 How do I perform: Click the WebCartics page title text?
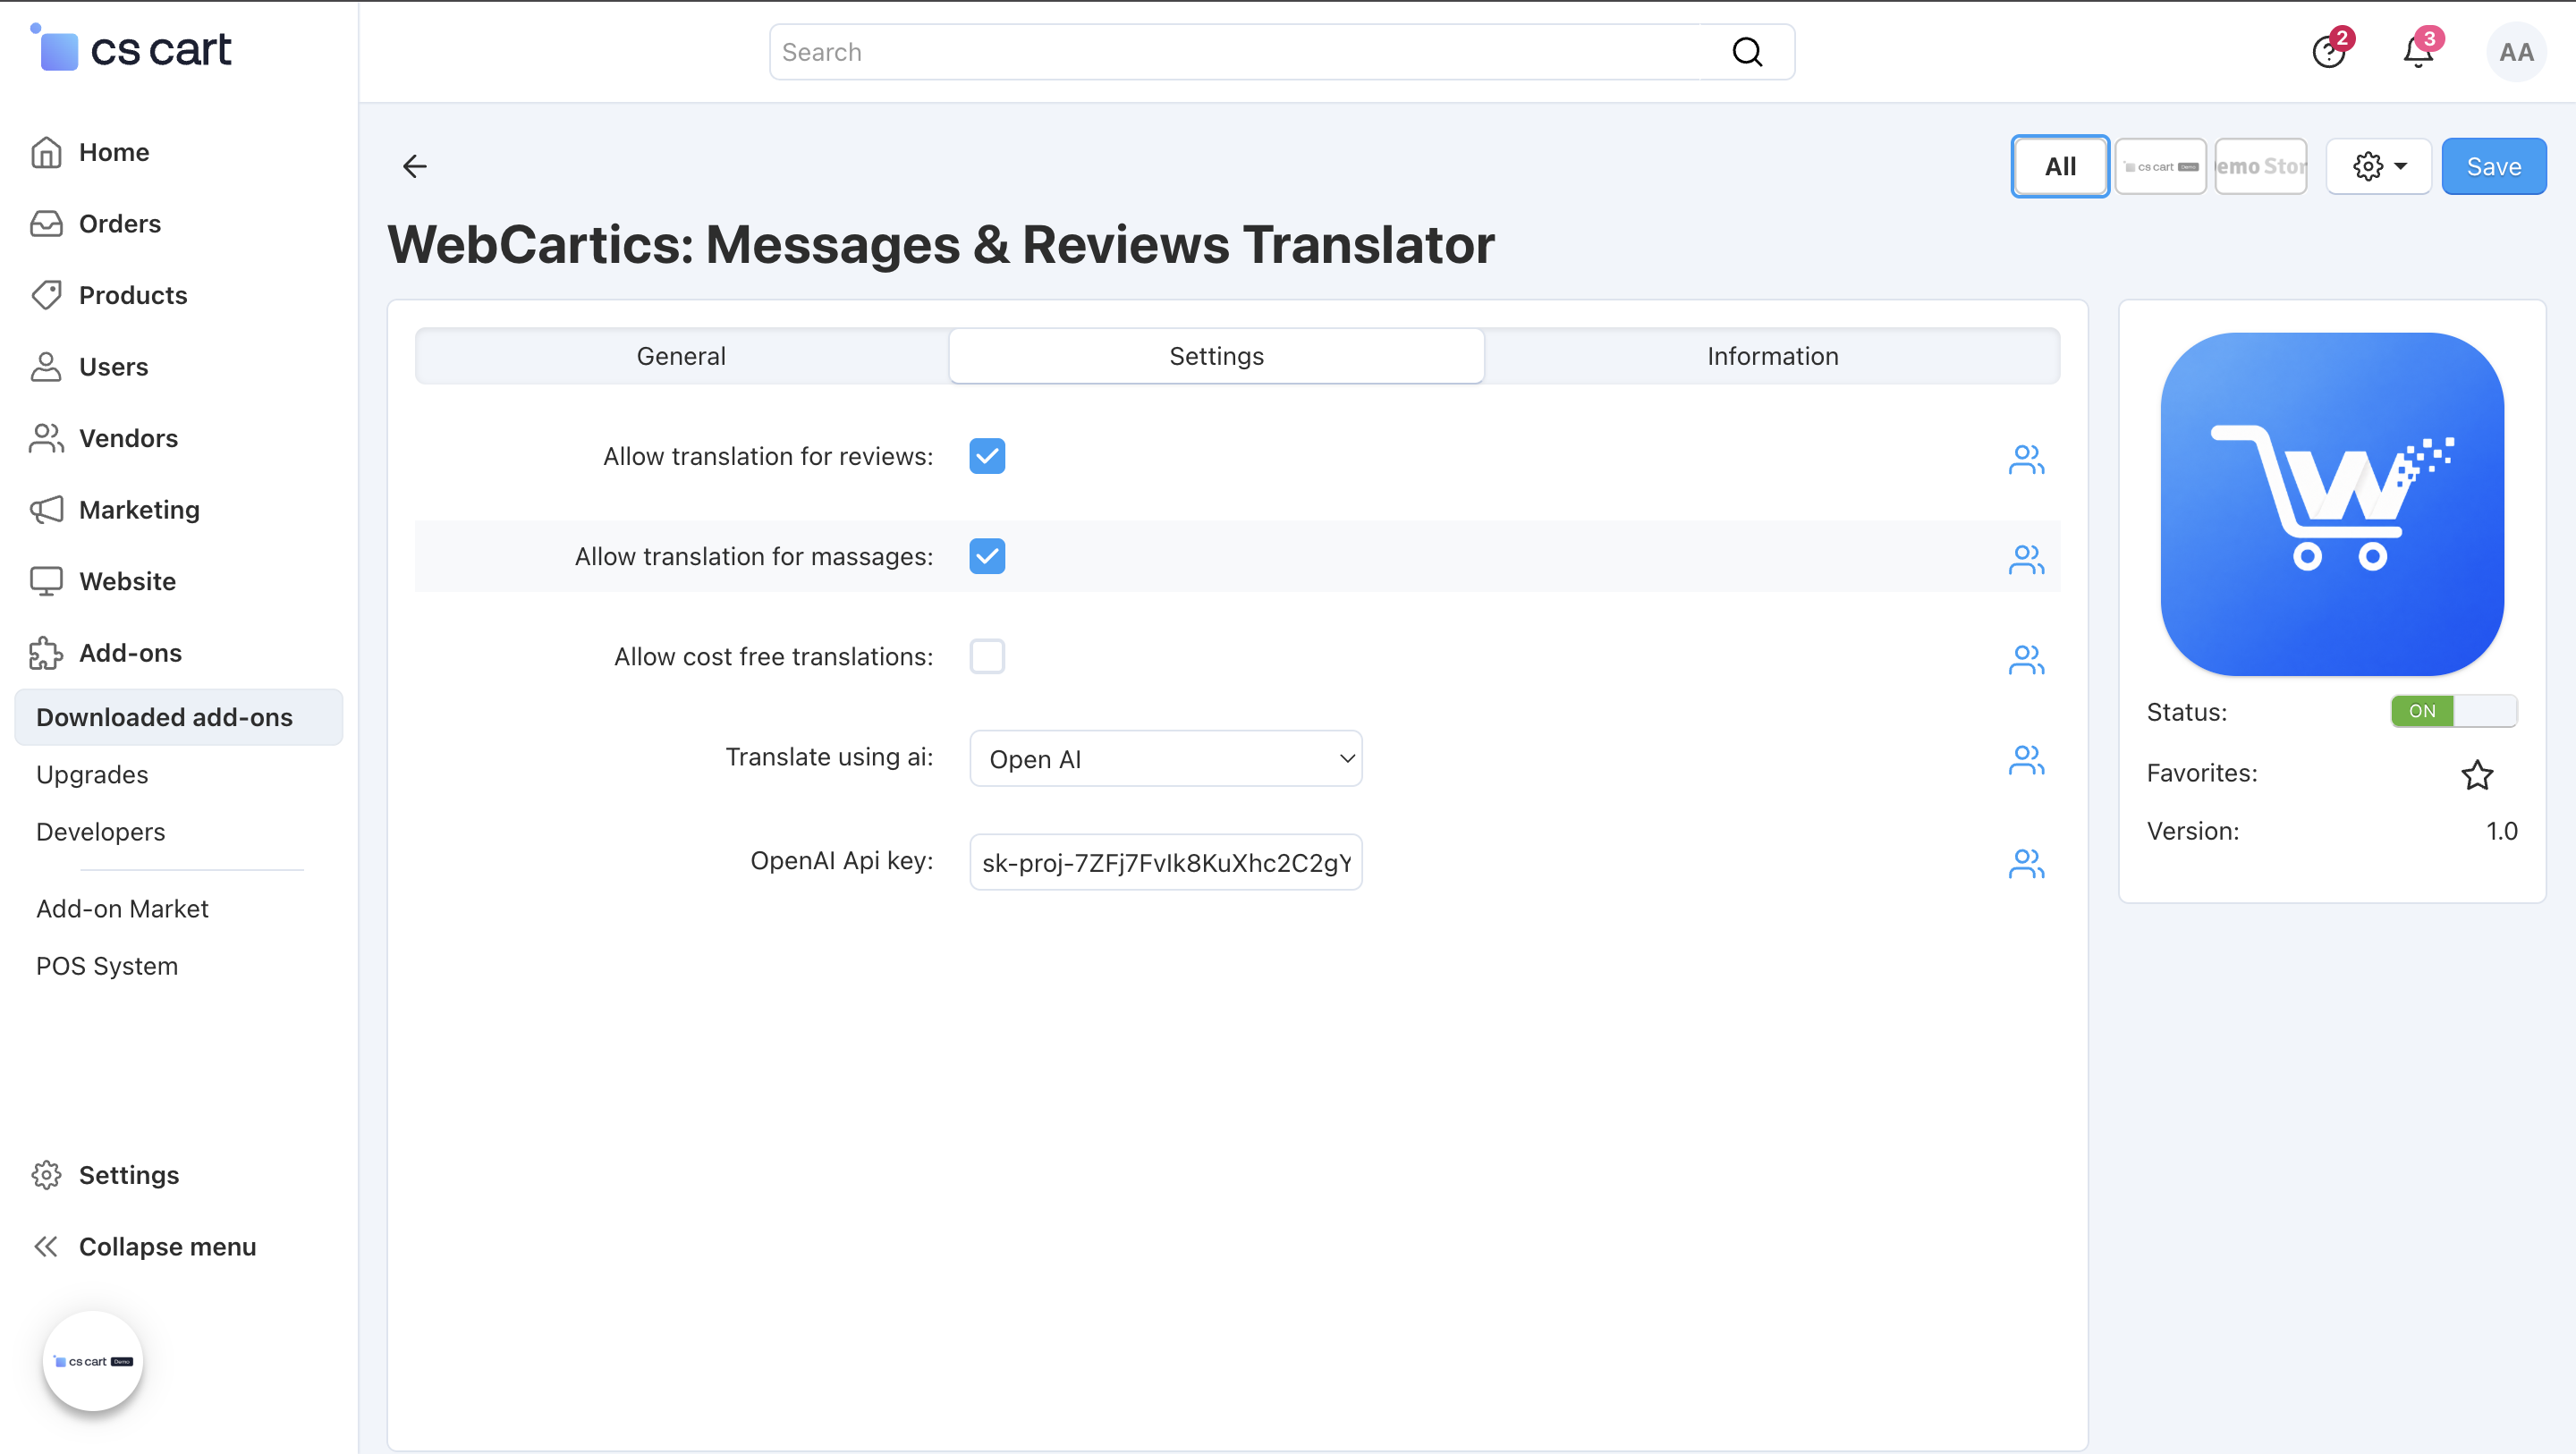click(x=941, y=244)
